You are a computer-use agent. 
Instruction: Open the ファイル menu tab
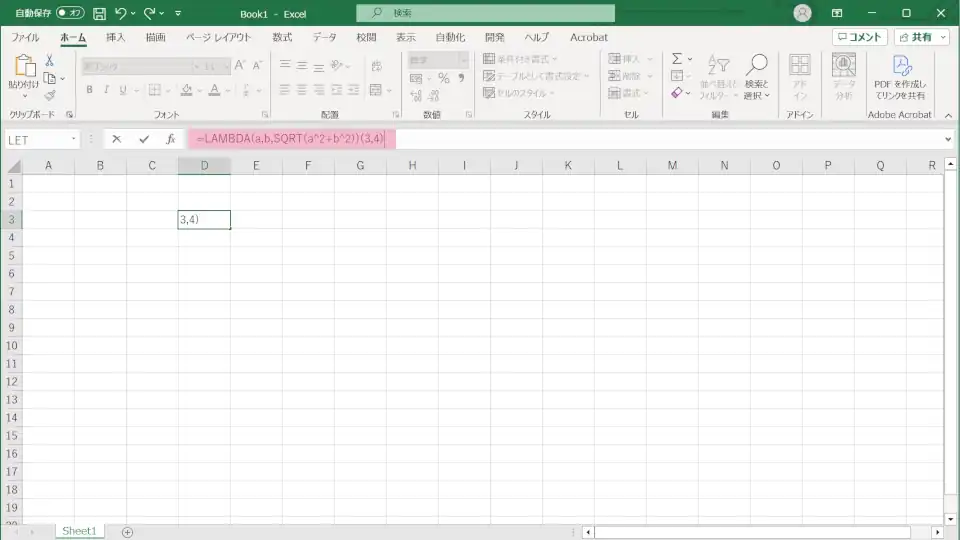tap(25, 37)
